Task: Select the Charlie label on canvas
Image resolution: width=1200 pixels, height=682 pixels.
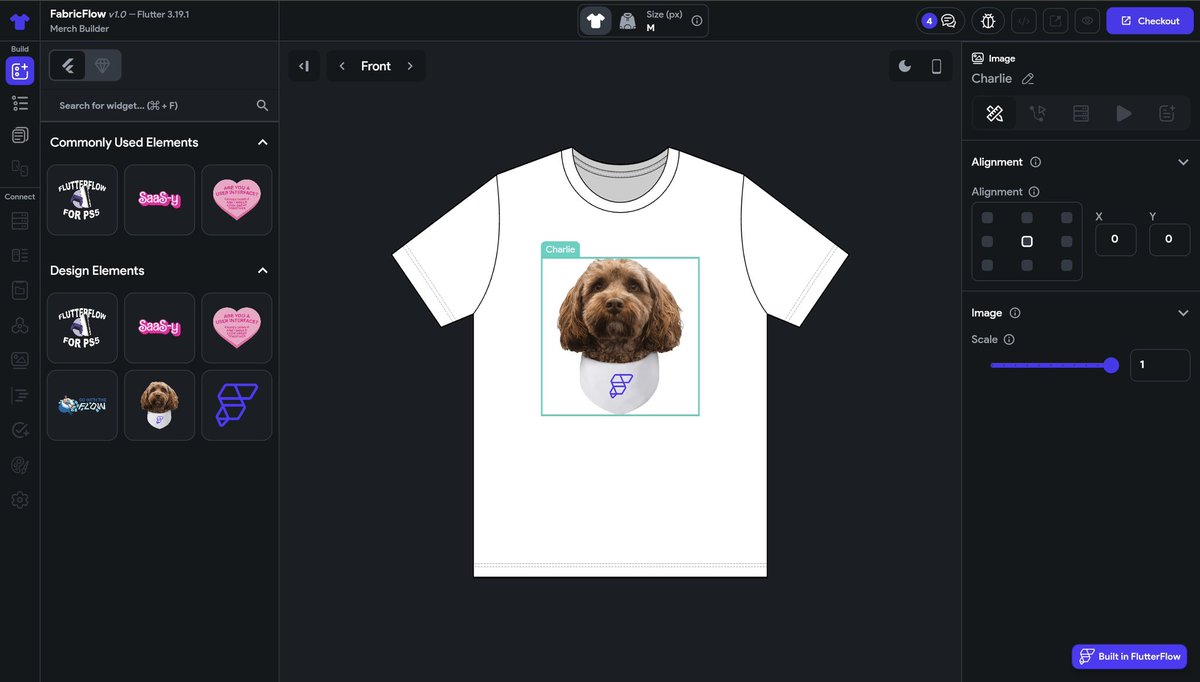Action: click(560, 249)
